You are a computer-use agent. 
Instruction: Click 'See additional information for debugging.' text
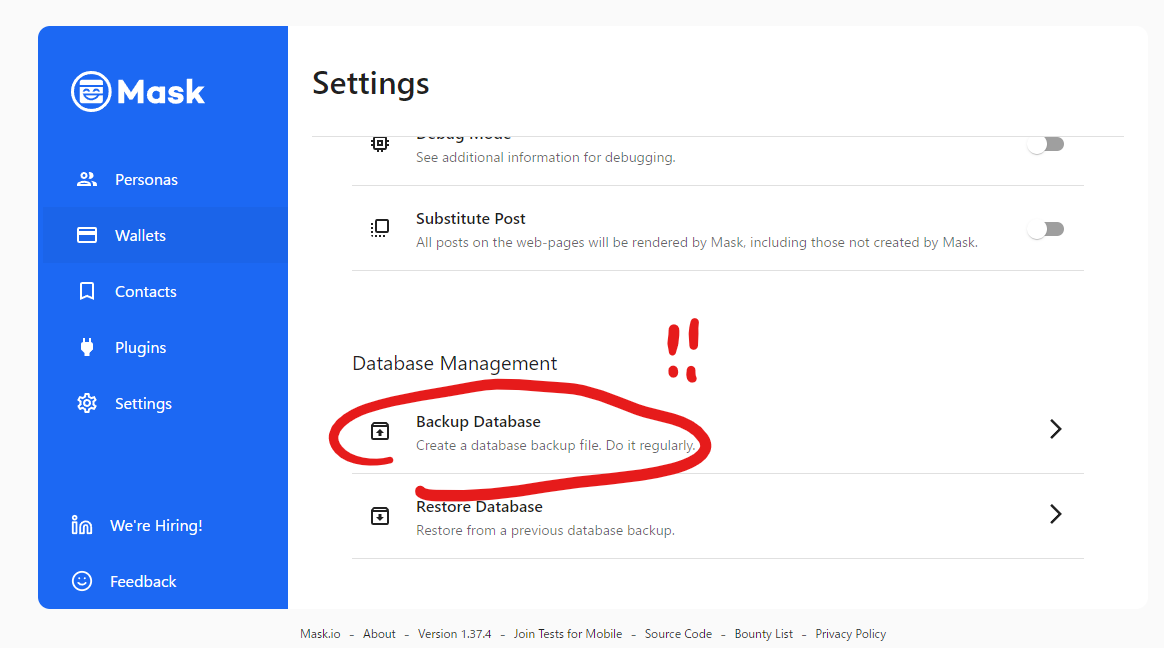point(546,157)
